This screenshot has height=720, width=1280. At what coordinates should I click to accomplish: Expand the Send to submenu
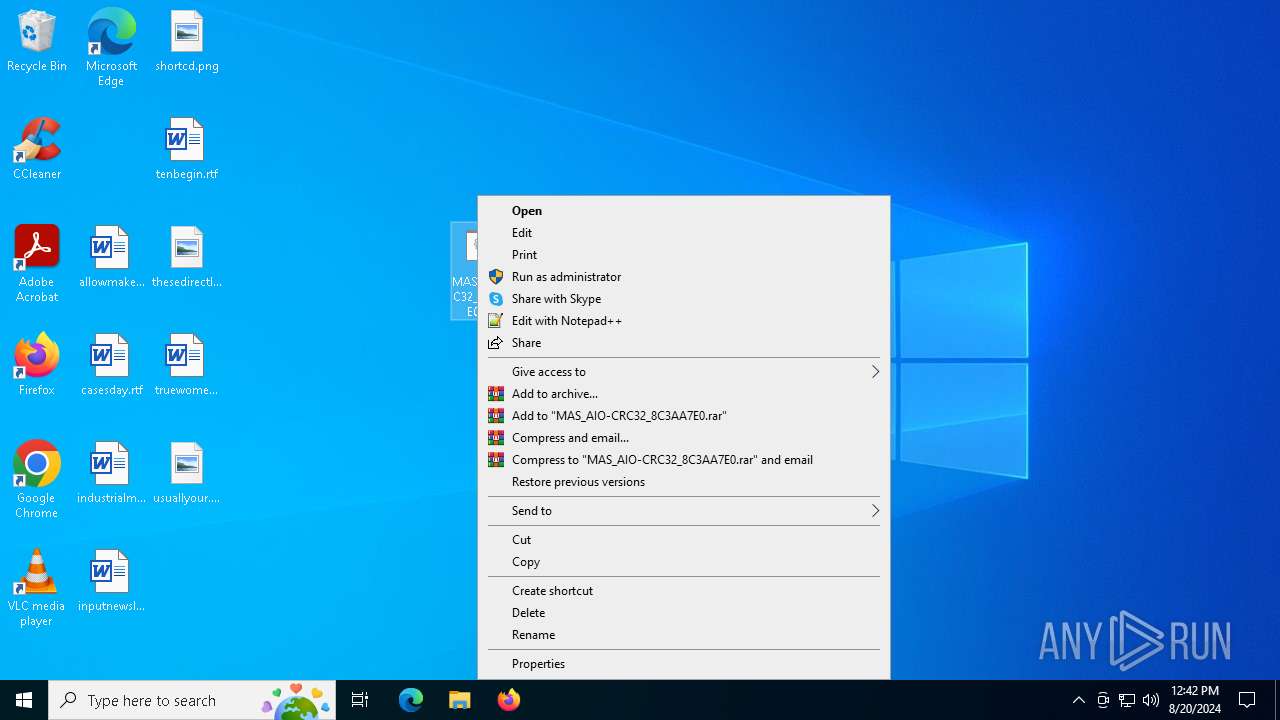click(x=684, y=511)
